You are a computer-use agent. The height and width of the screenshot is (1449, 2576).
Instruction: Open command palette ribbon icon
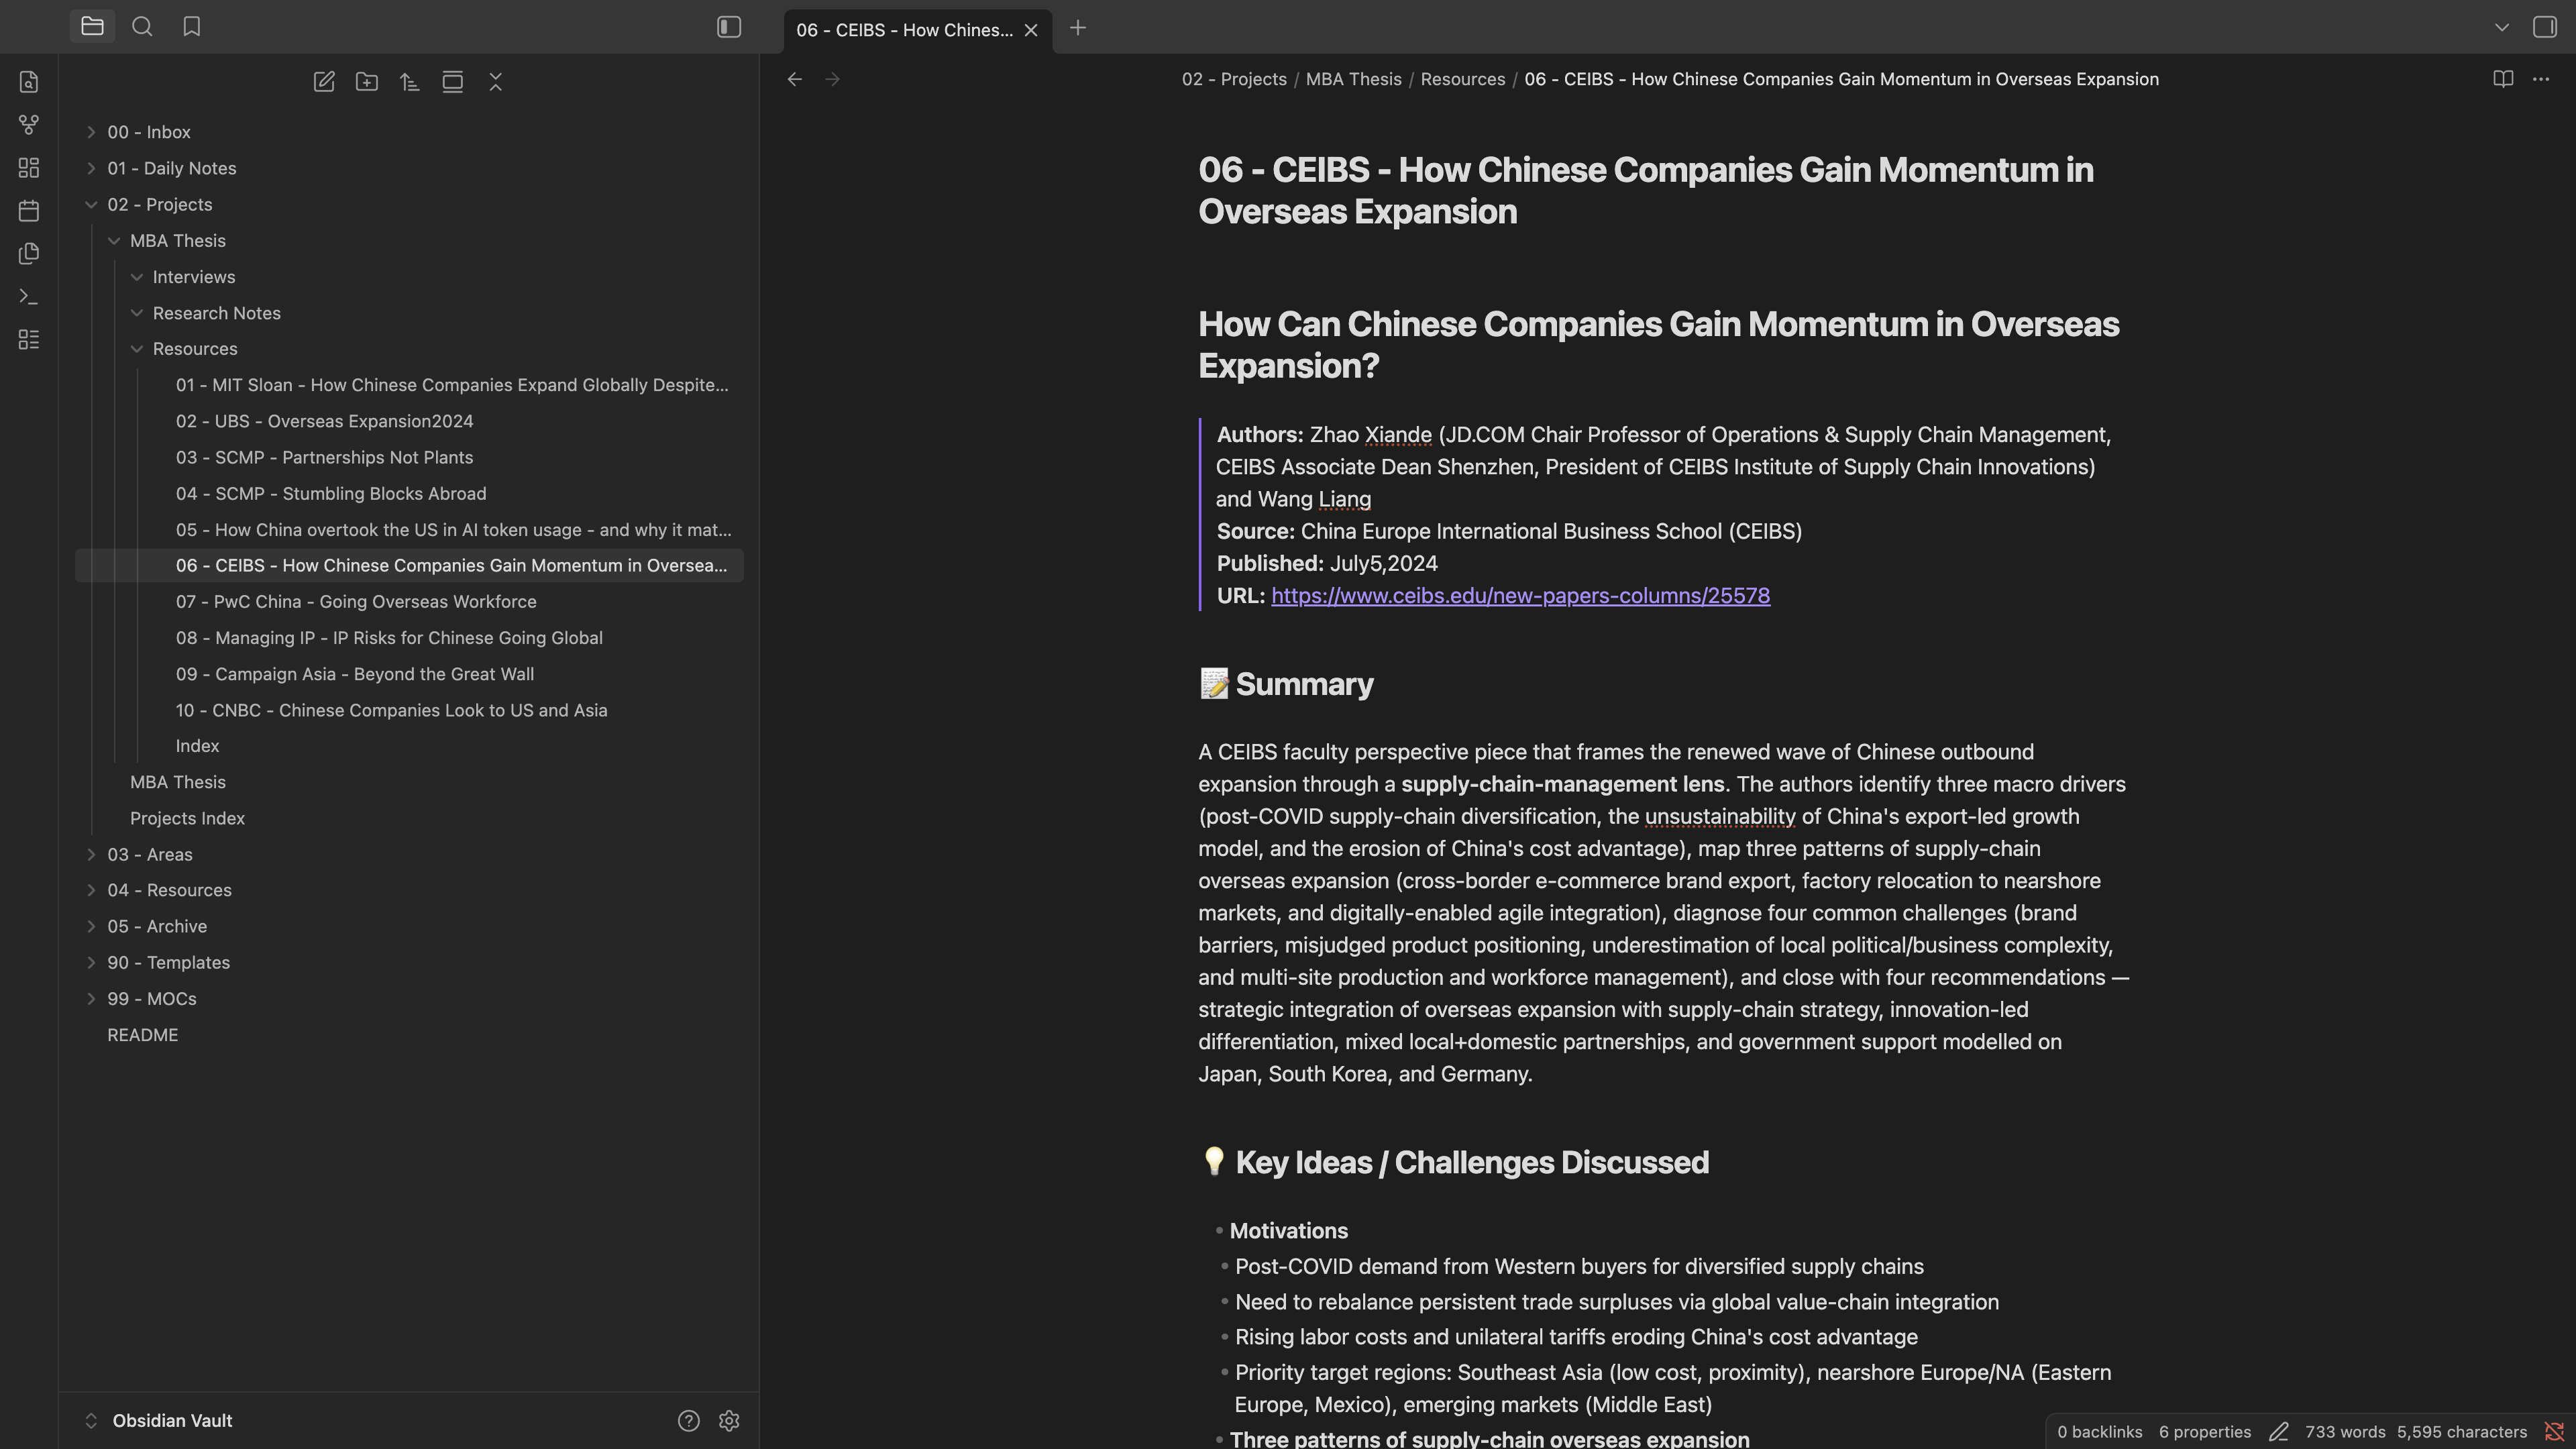click(29, 297)
